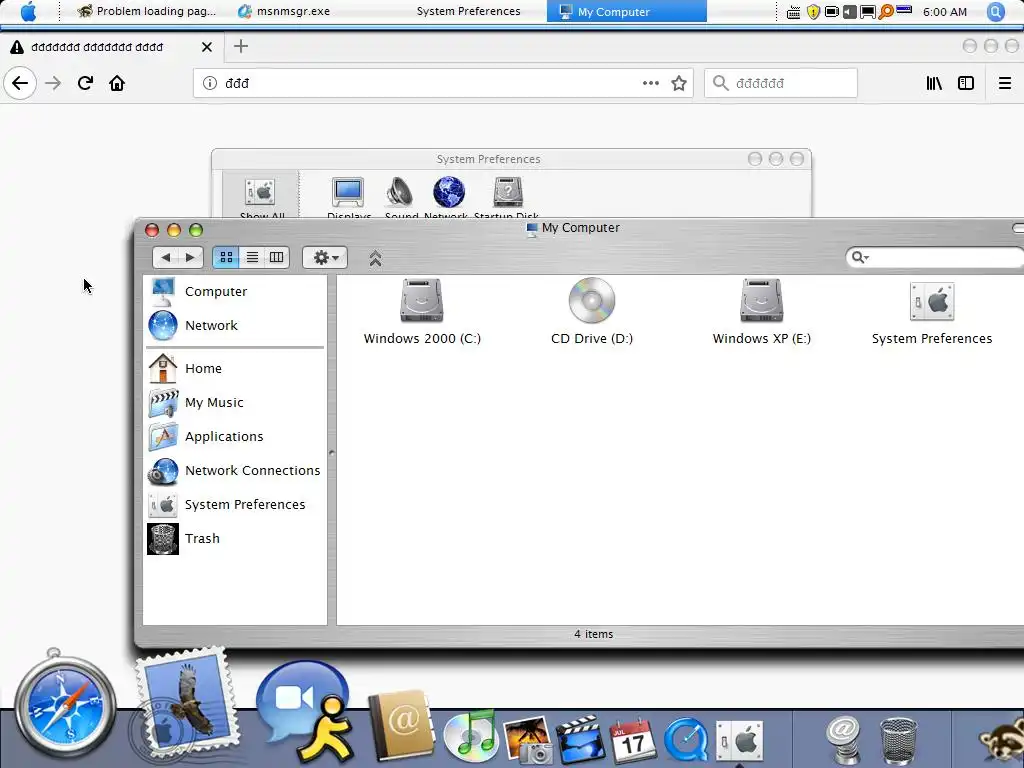Launch Address Book from the dock
Viewport: 1024px width, 768px height.
[400, 724]
